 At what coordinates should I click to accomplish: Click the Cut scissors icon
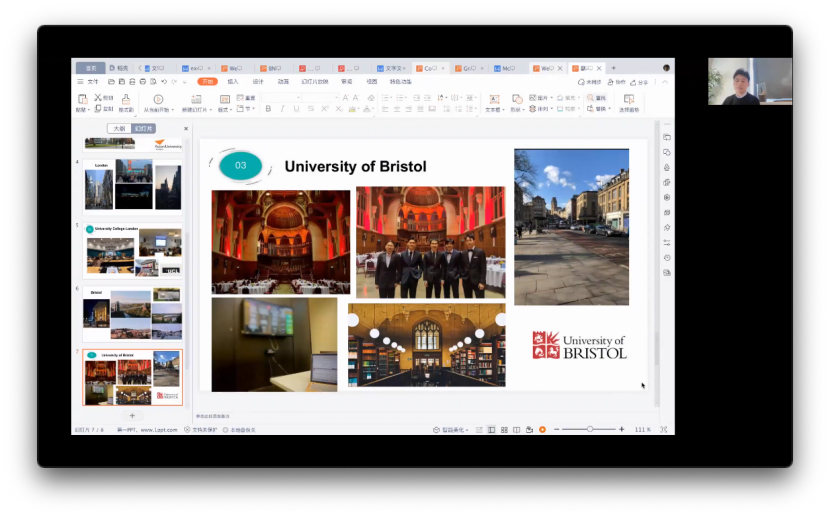(98, 97)
